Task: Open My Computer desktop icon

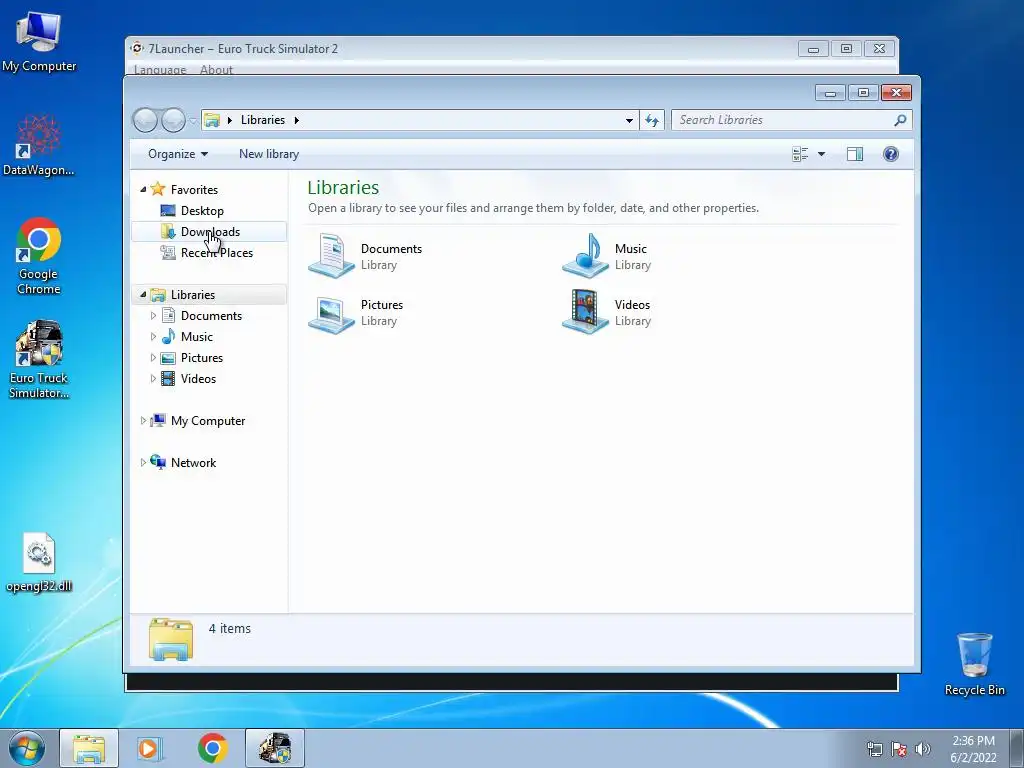Action: [x=39, y=42]
